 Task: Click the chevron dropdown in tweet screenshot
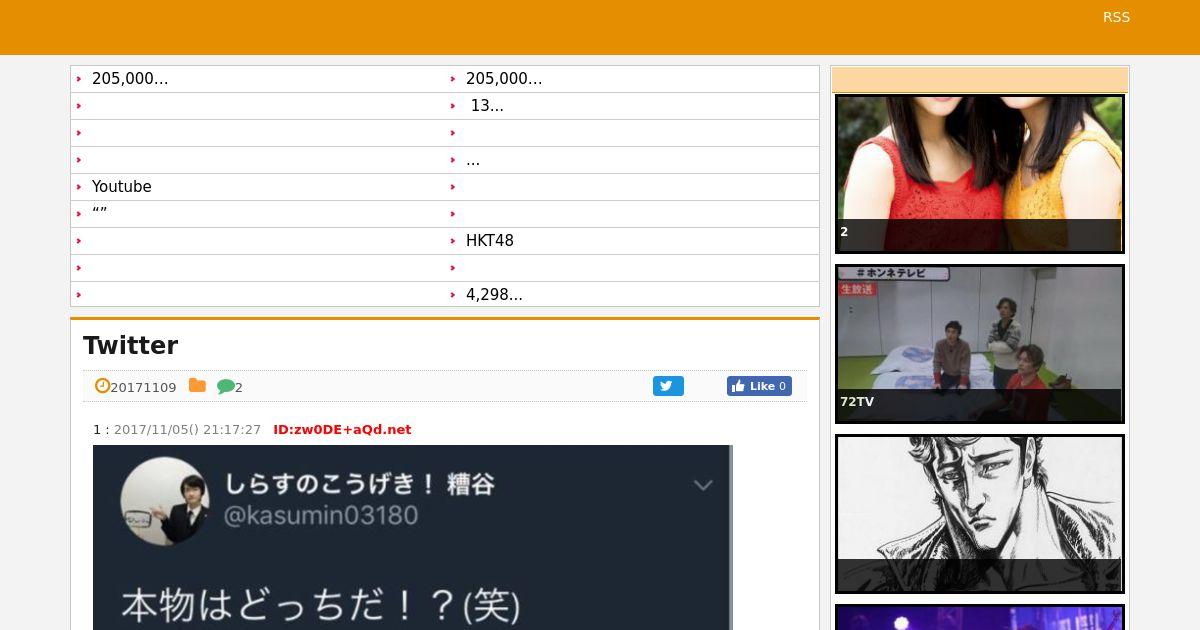[x=703, y=485]
